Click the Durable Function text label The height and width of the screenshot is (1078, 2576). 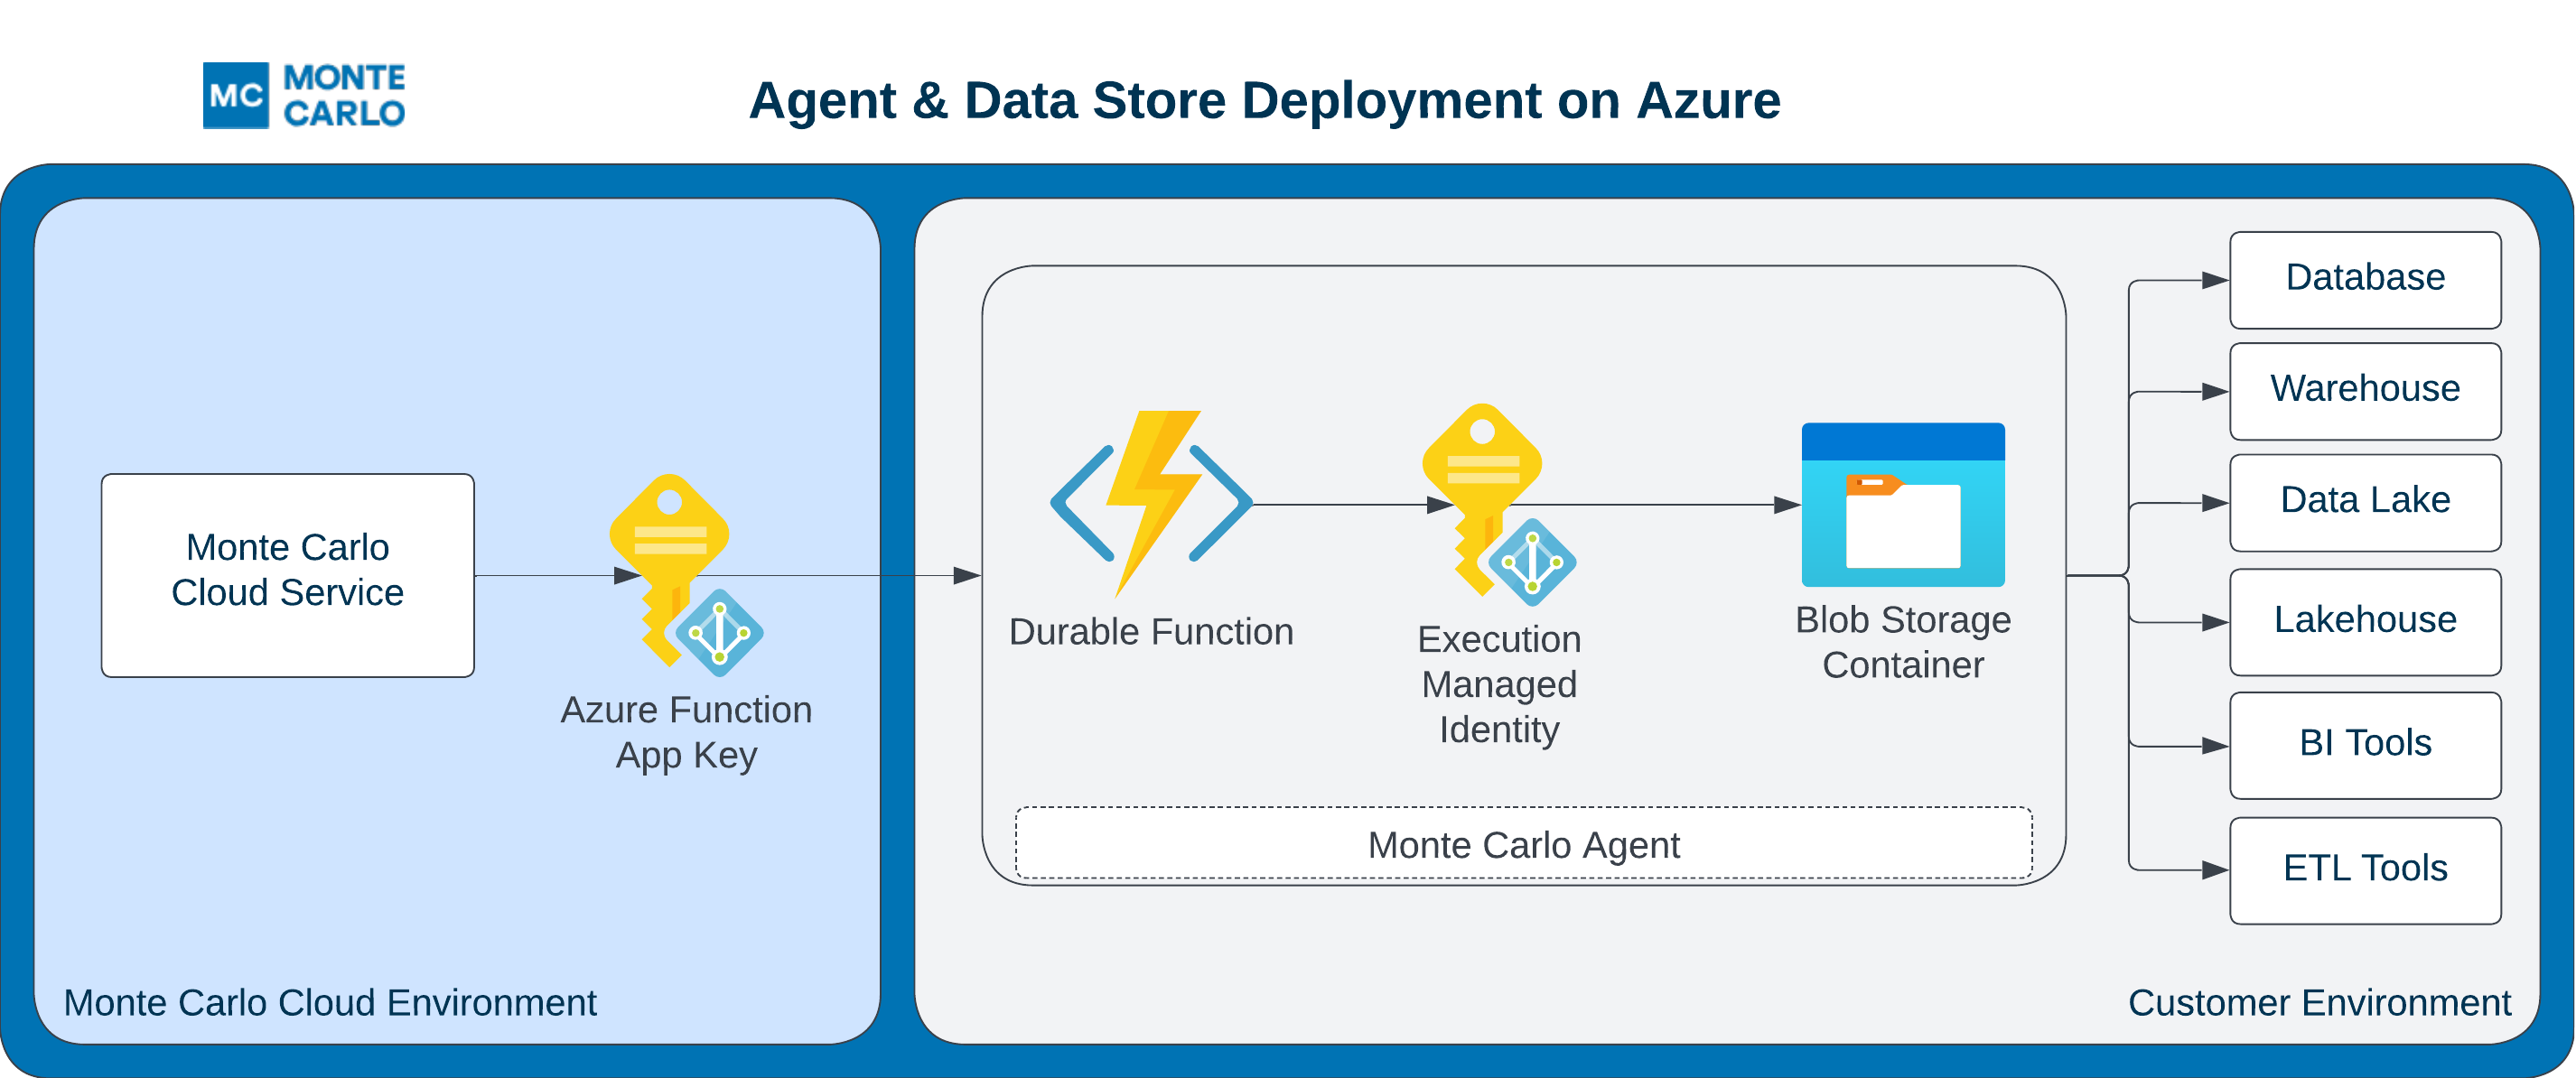pyautogui.click(x=1150, y=632)
